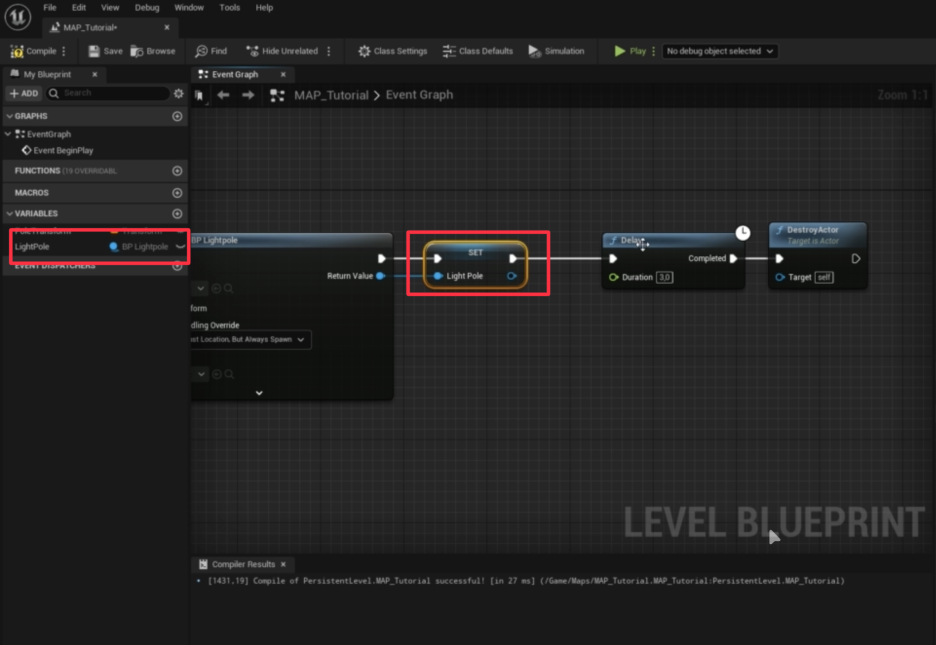Open Hide Unrelated options menu

[329, 51]
